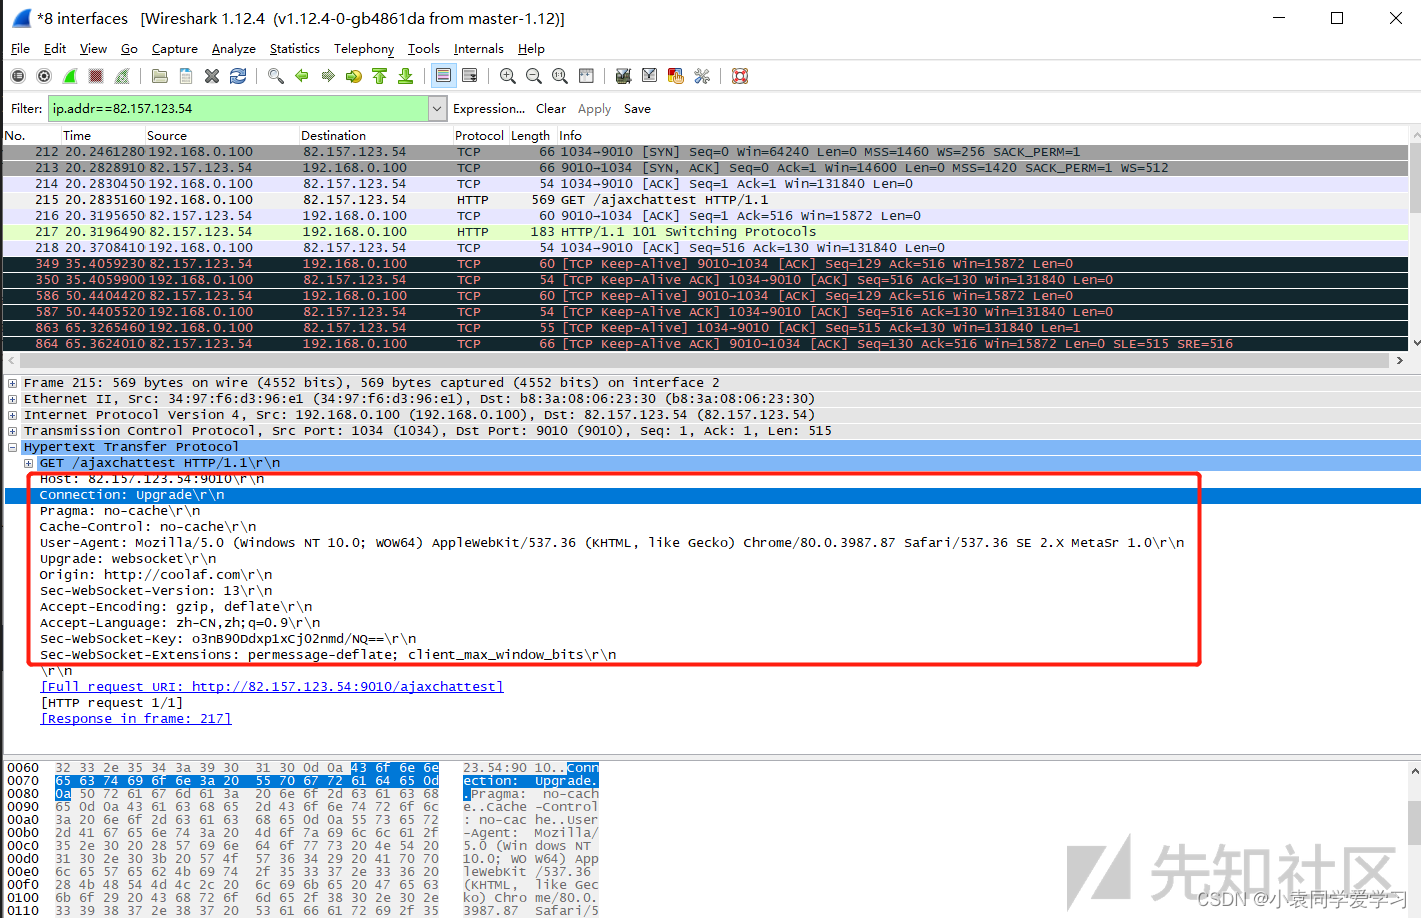This screenshot has height=918, width=1421.
Task: Clear the display filter
Action: (551, 109)
